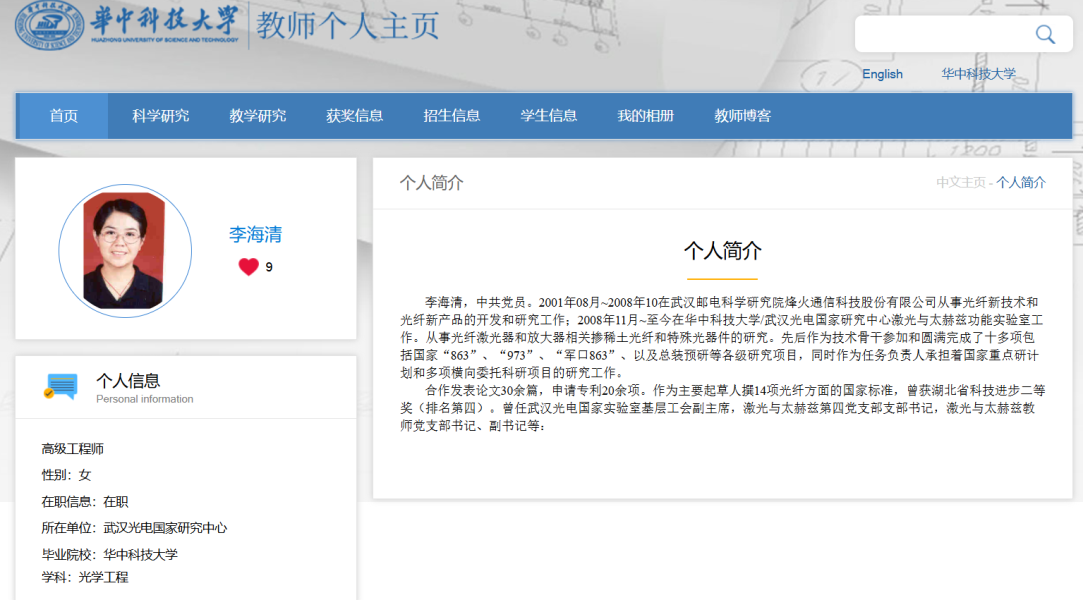
Task: Click the red heart like icon
Action: [248, 267]
